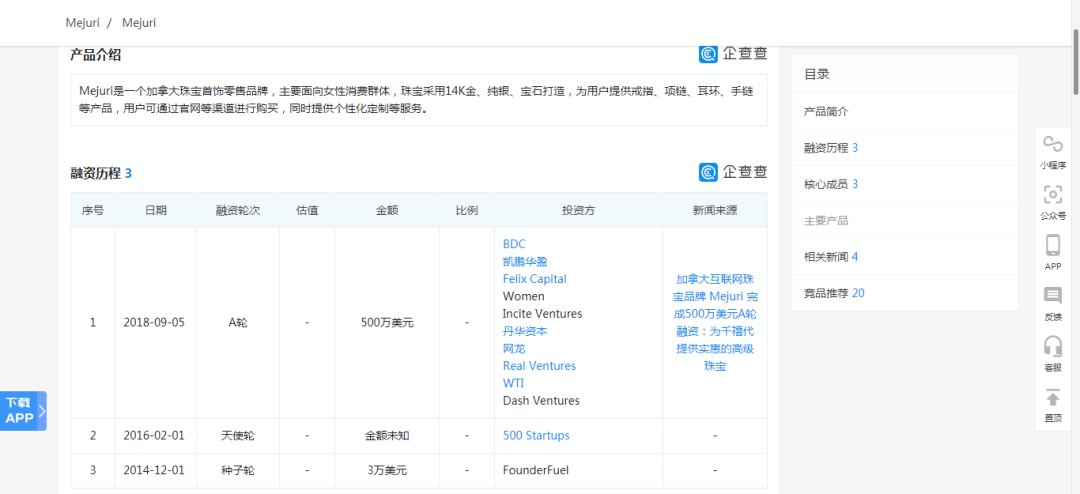Click second Mejuri breadcrumb item
This screenshot has width=1080, height=494.
[x=139, y=23]
